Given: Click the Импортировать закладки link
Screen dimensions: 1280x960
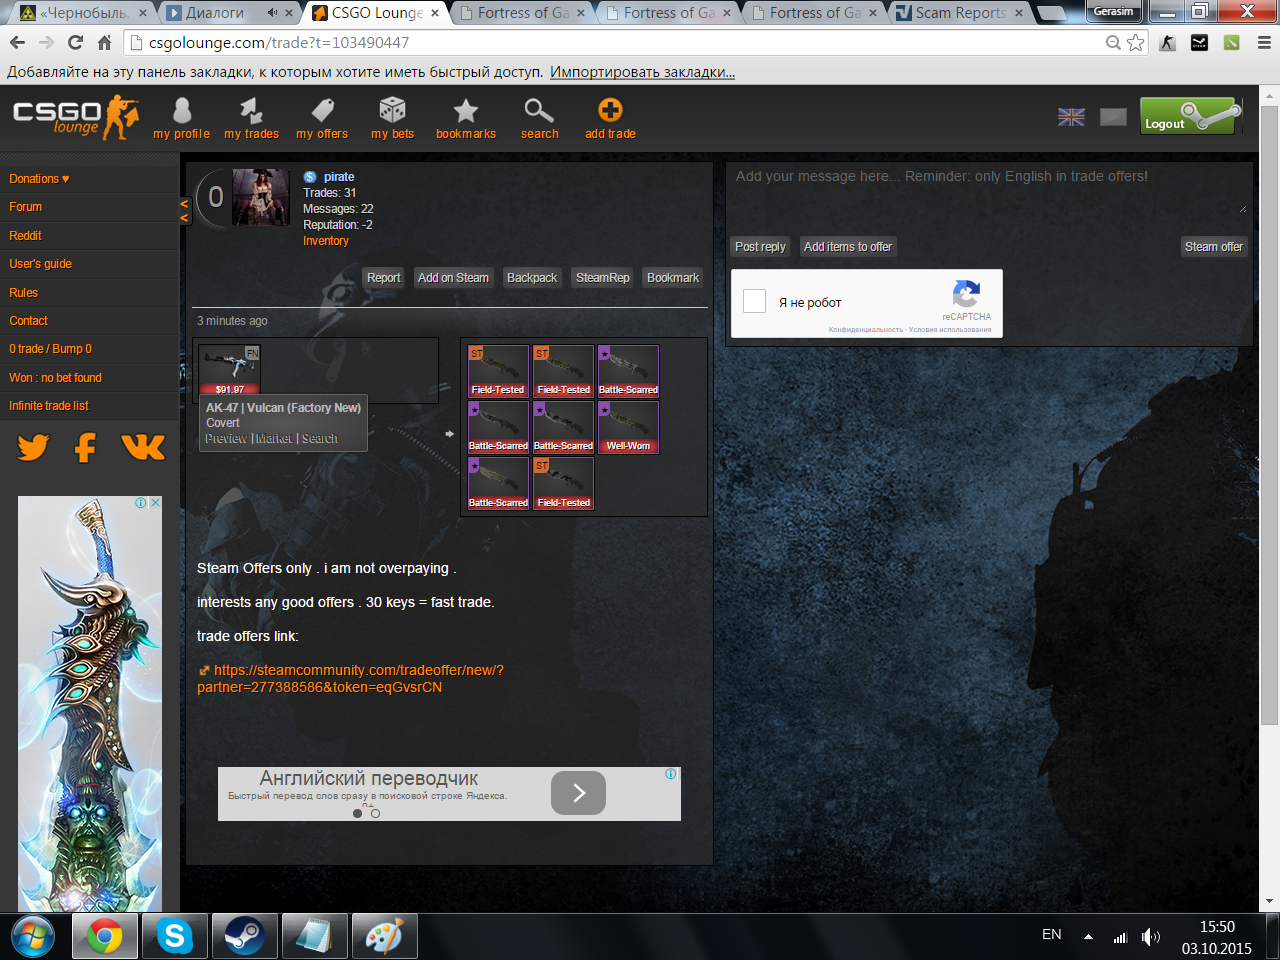Looking at the screenshot, I should pyautogui.click(x=642, y=72).
